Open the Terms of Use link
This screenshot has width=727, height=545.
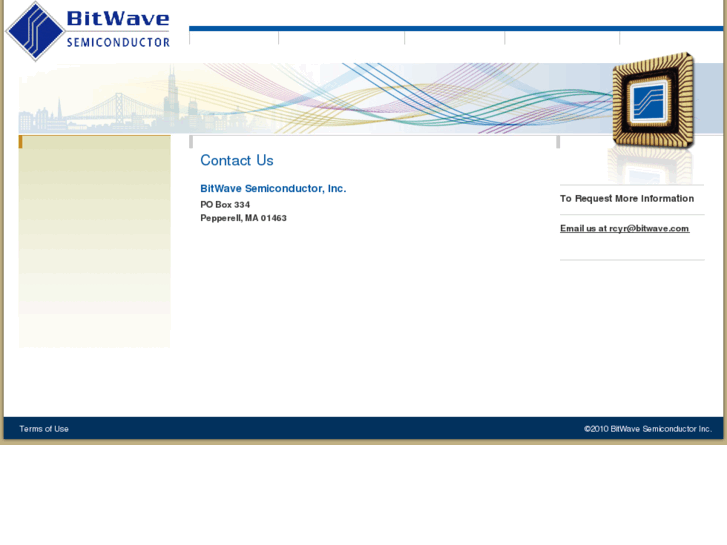pos(44,429)
